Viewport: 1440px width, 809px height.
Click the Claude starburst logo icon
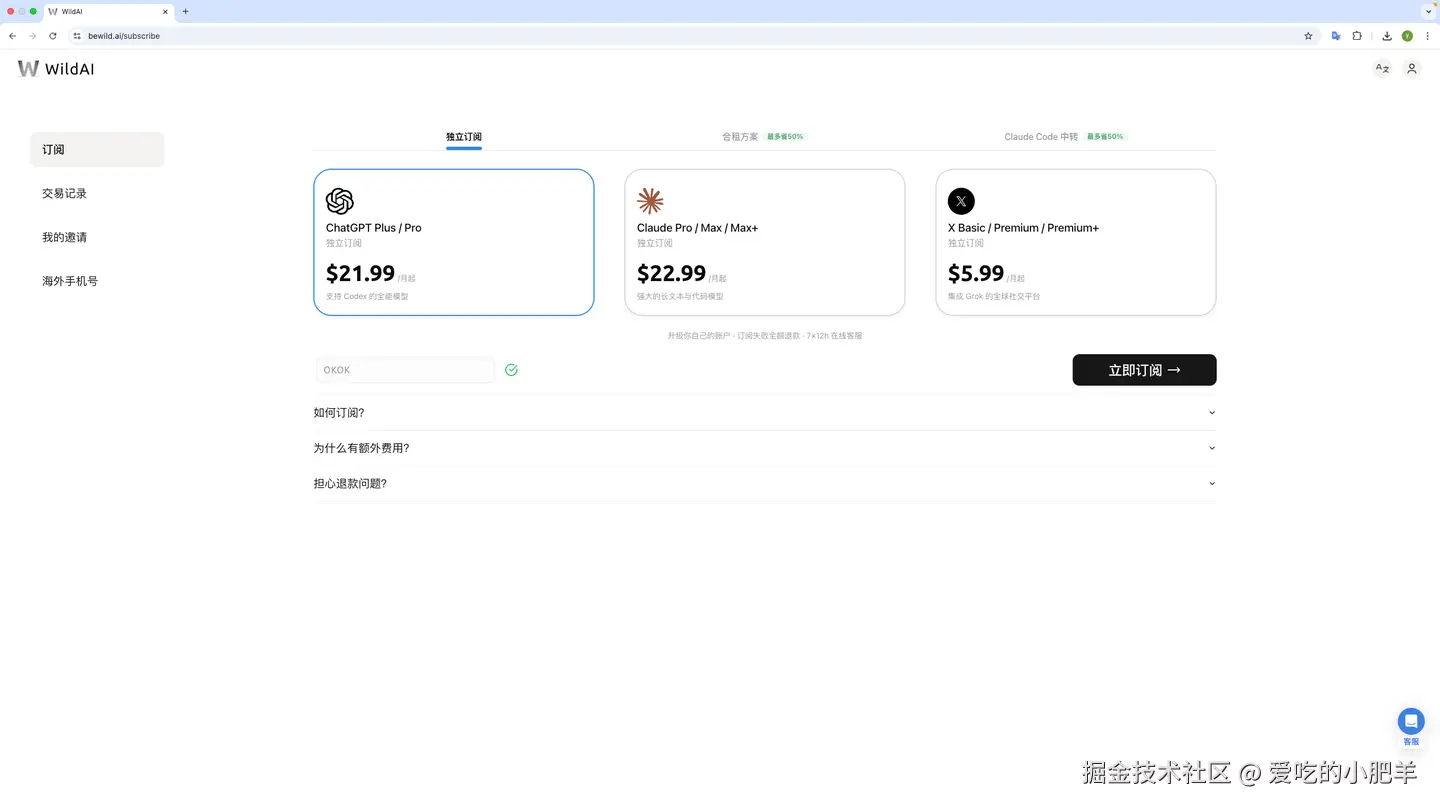650,201
